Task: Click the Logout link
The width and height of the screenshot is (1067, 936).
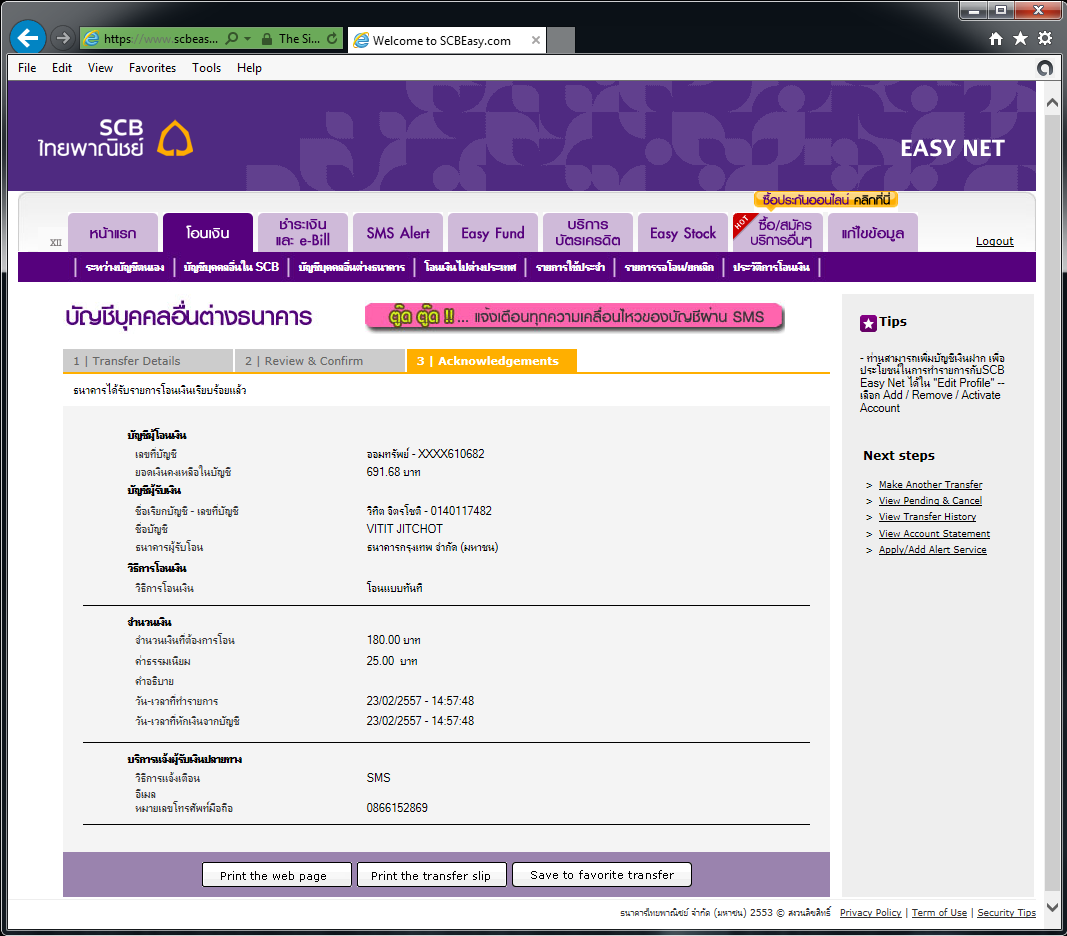Action: pos(994,241)
